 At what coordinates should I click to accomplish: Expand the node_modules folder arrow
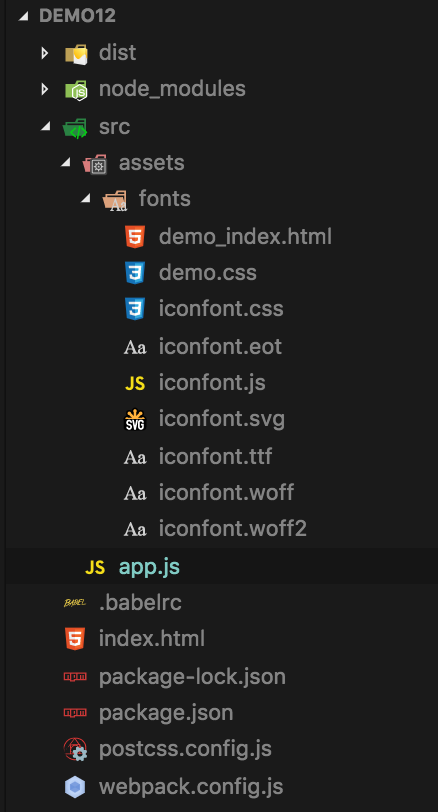coord(45,90)
